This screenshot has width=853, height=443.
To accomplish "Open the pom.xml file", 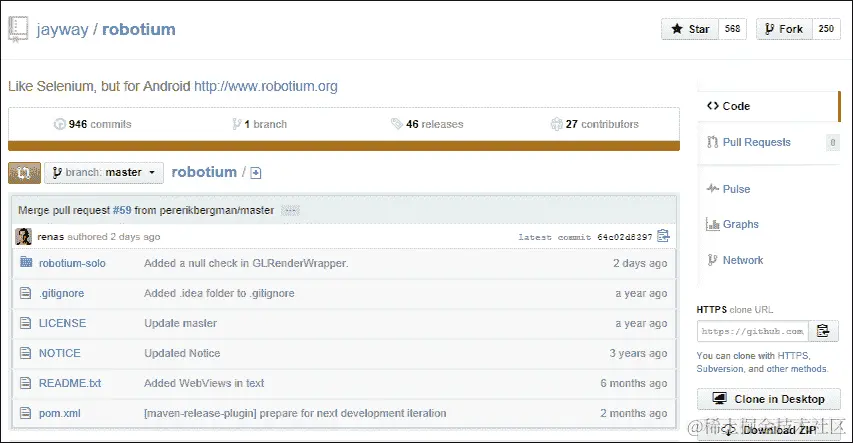I will (x=60, y=414).
